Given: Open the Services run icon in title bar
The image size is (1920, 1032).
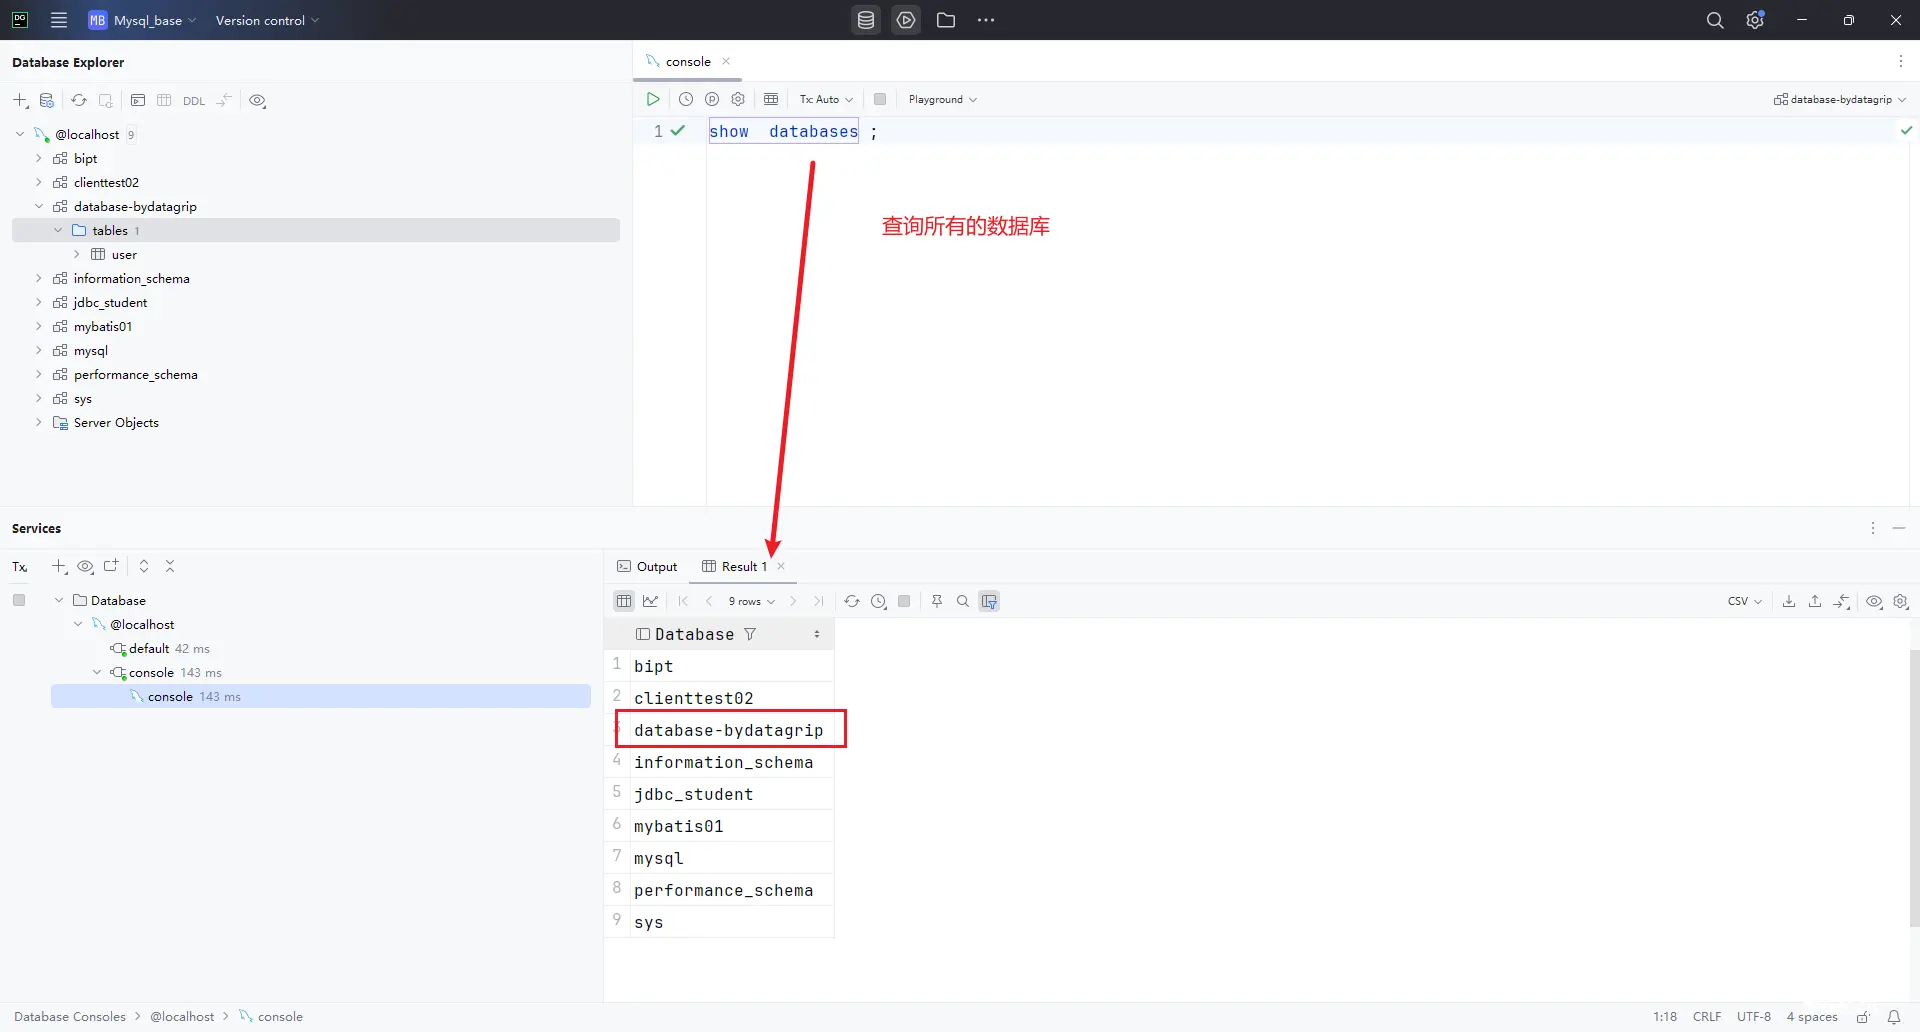Looking at the screenshot, I should [906, 20].
